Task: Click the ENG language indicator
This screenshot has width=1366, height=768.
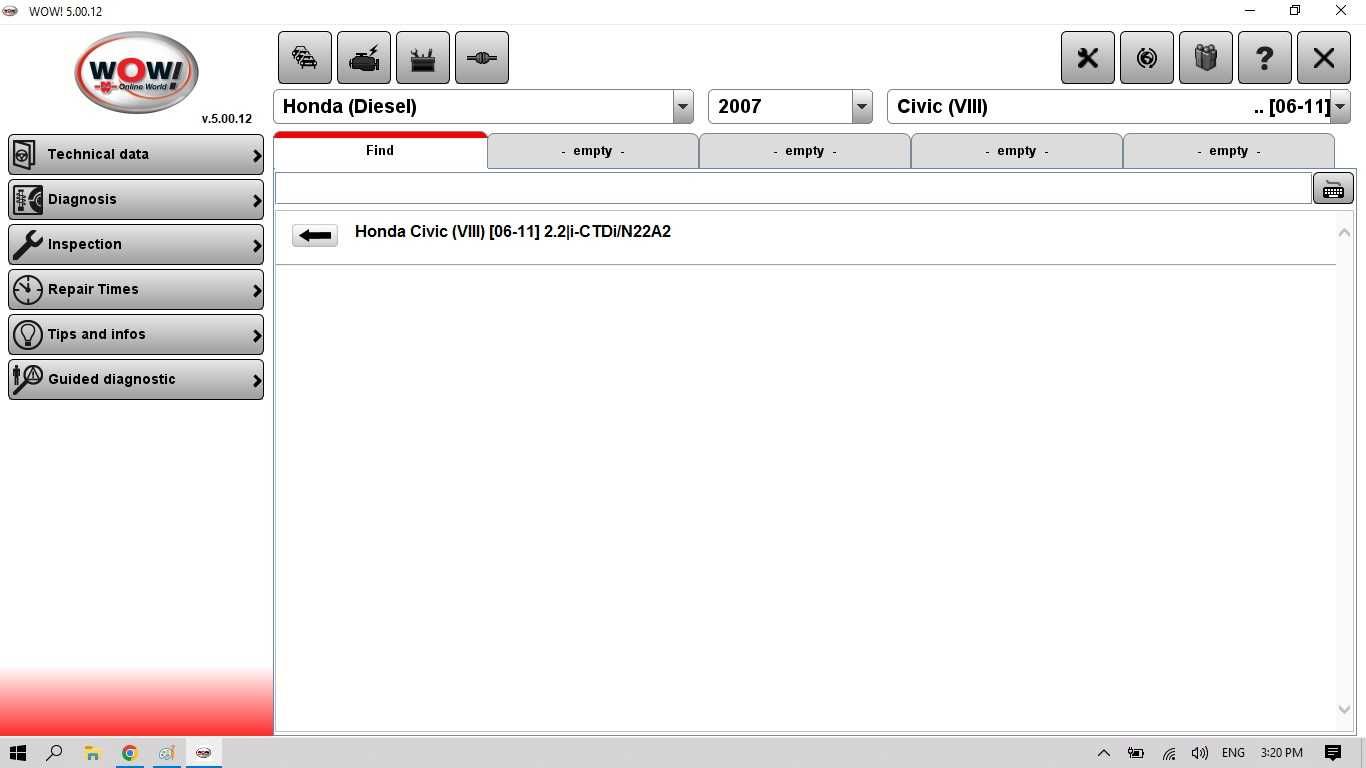Action: click(x=1233, y=753)
